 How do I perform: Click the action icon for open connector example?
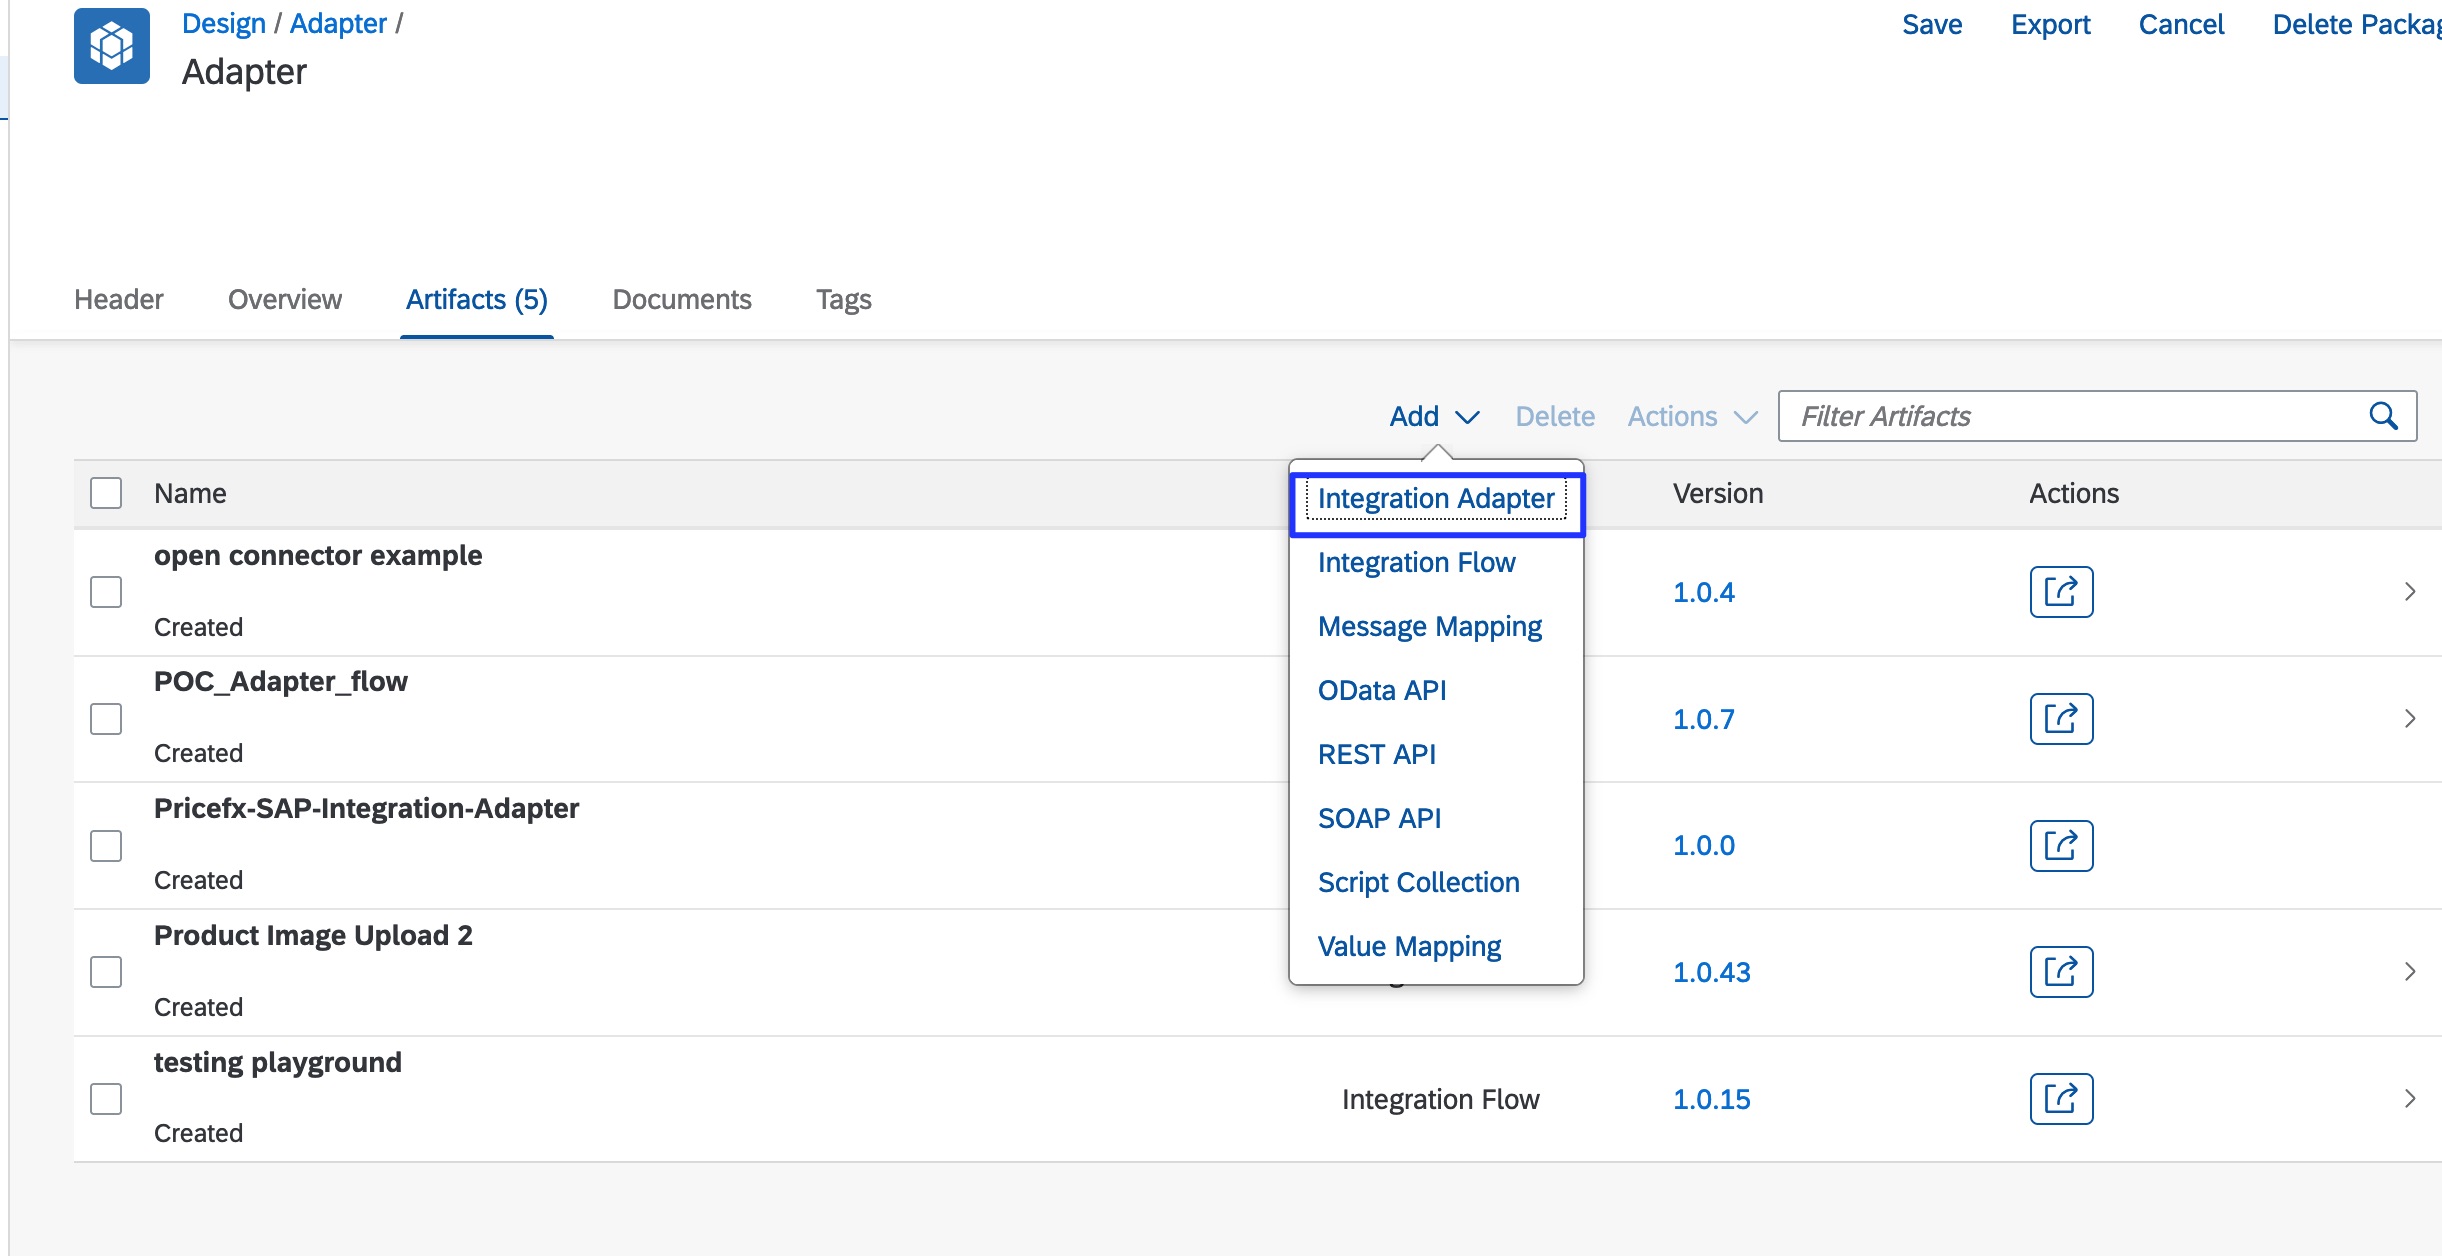(2060, 592)
